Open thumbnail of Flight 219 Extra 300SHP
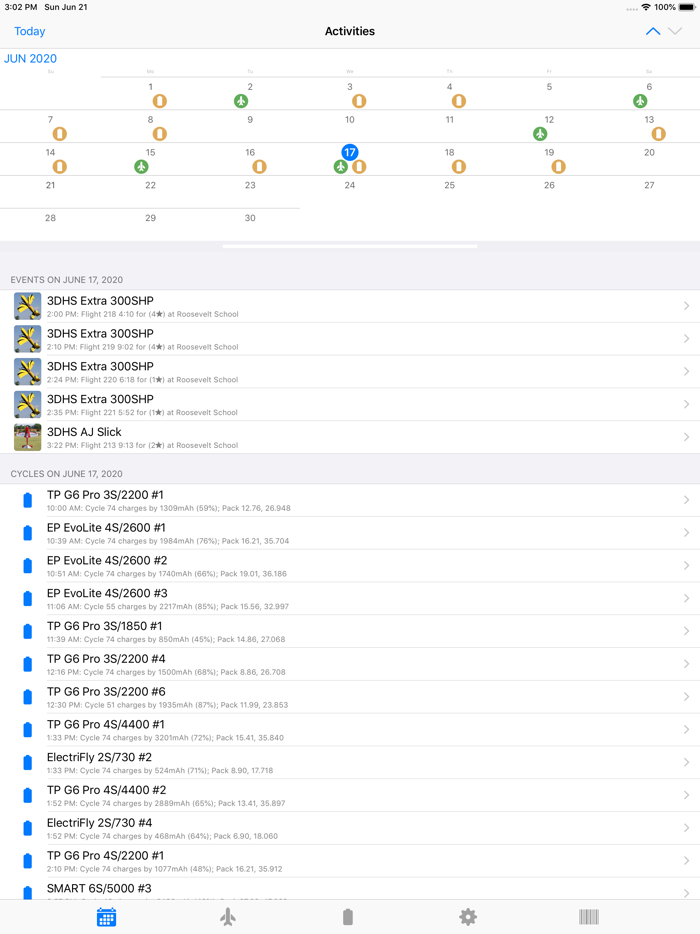The height and width of the screenshot is (934, 700). click(27, 339)
